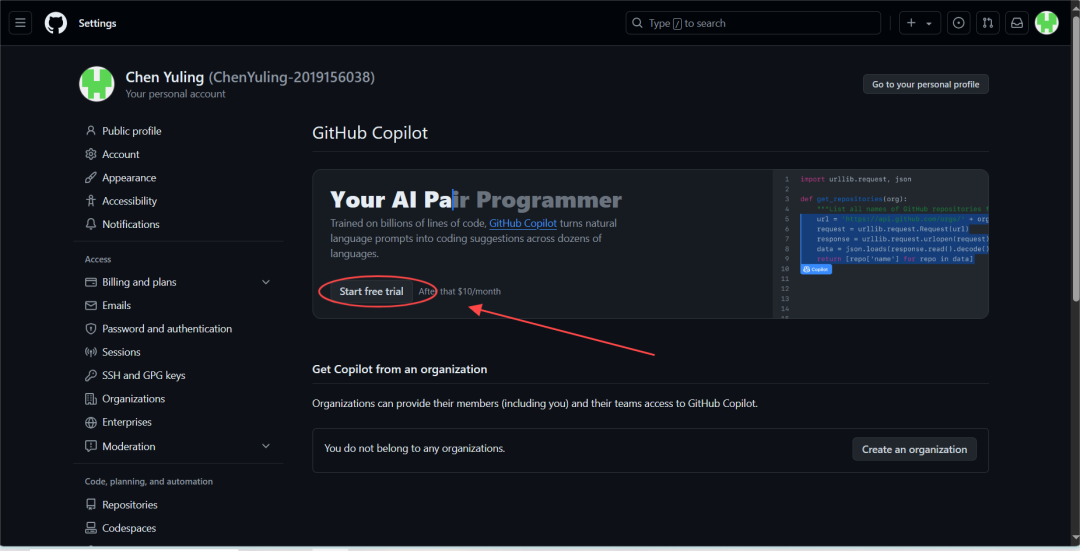Open the create new plus menu
Screen dimensions: 1080x551
click(x=919, y=23)
